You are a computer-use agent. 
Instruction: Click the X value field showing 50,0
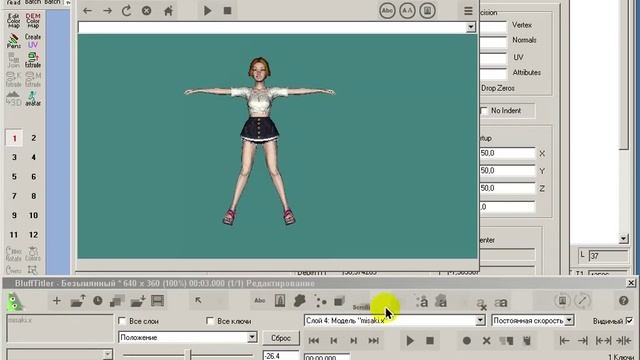[507, 153]
